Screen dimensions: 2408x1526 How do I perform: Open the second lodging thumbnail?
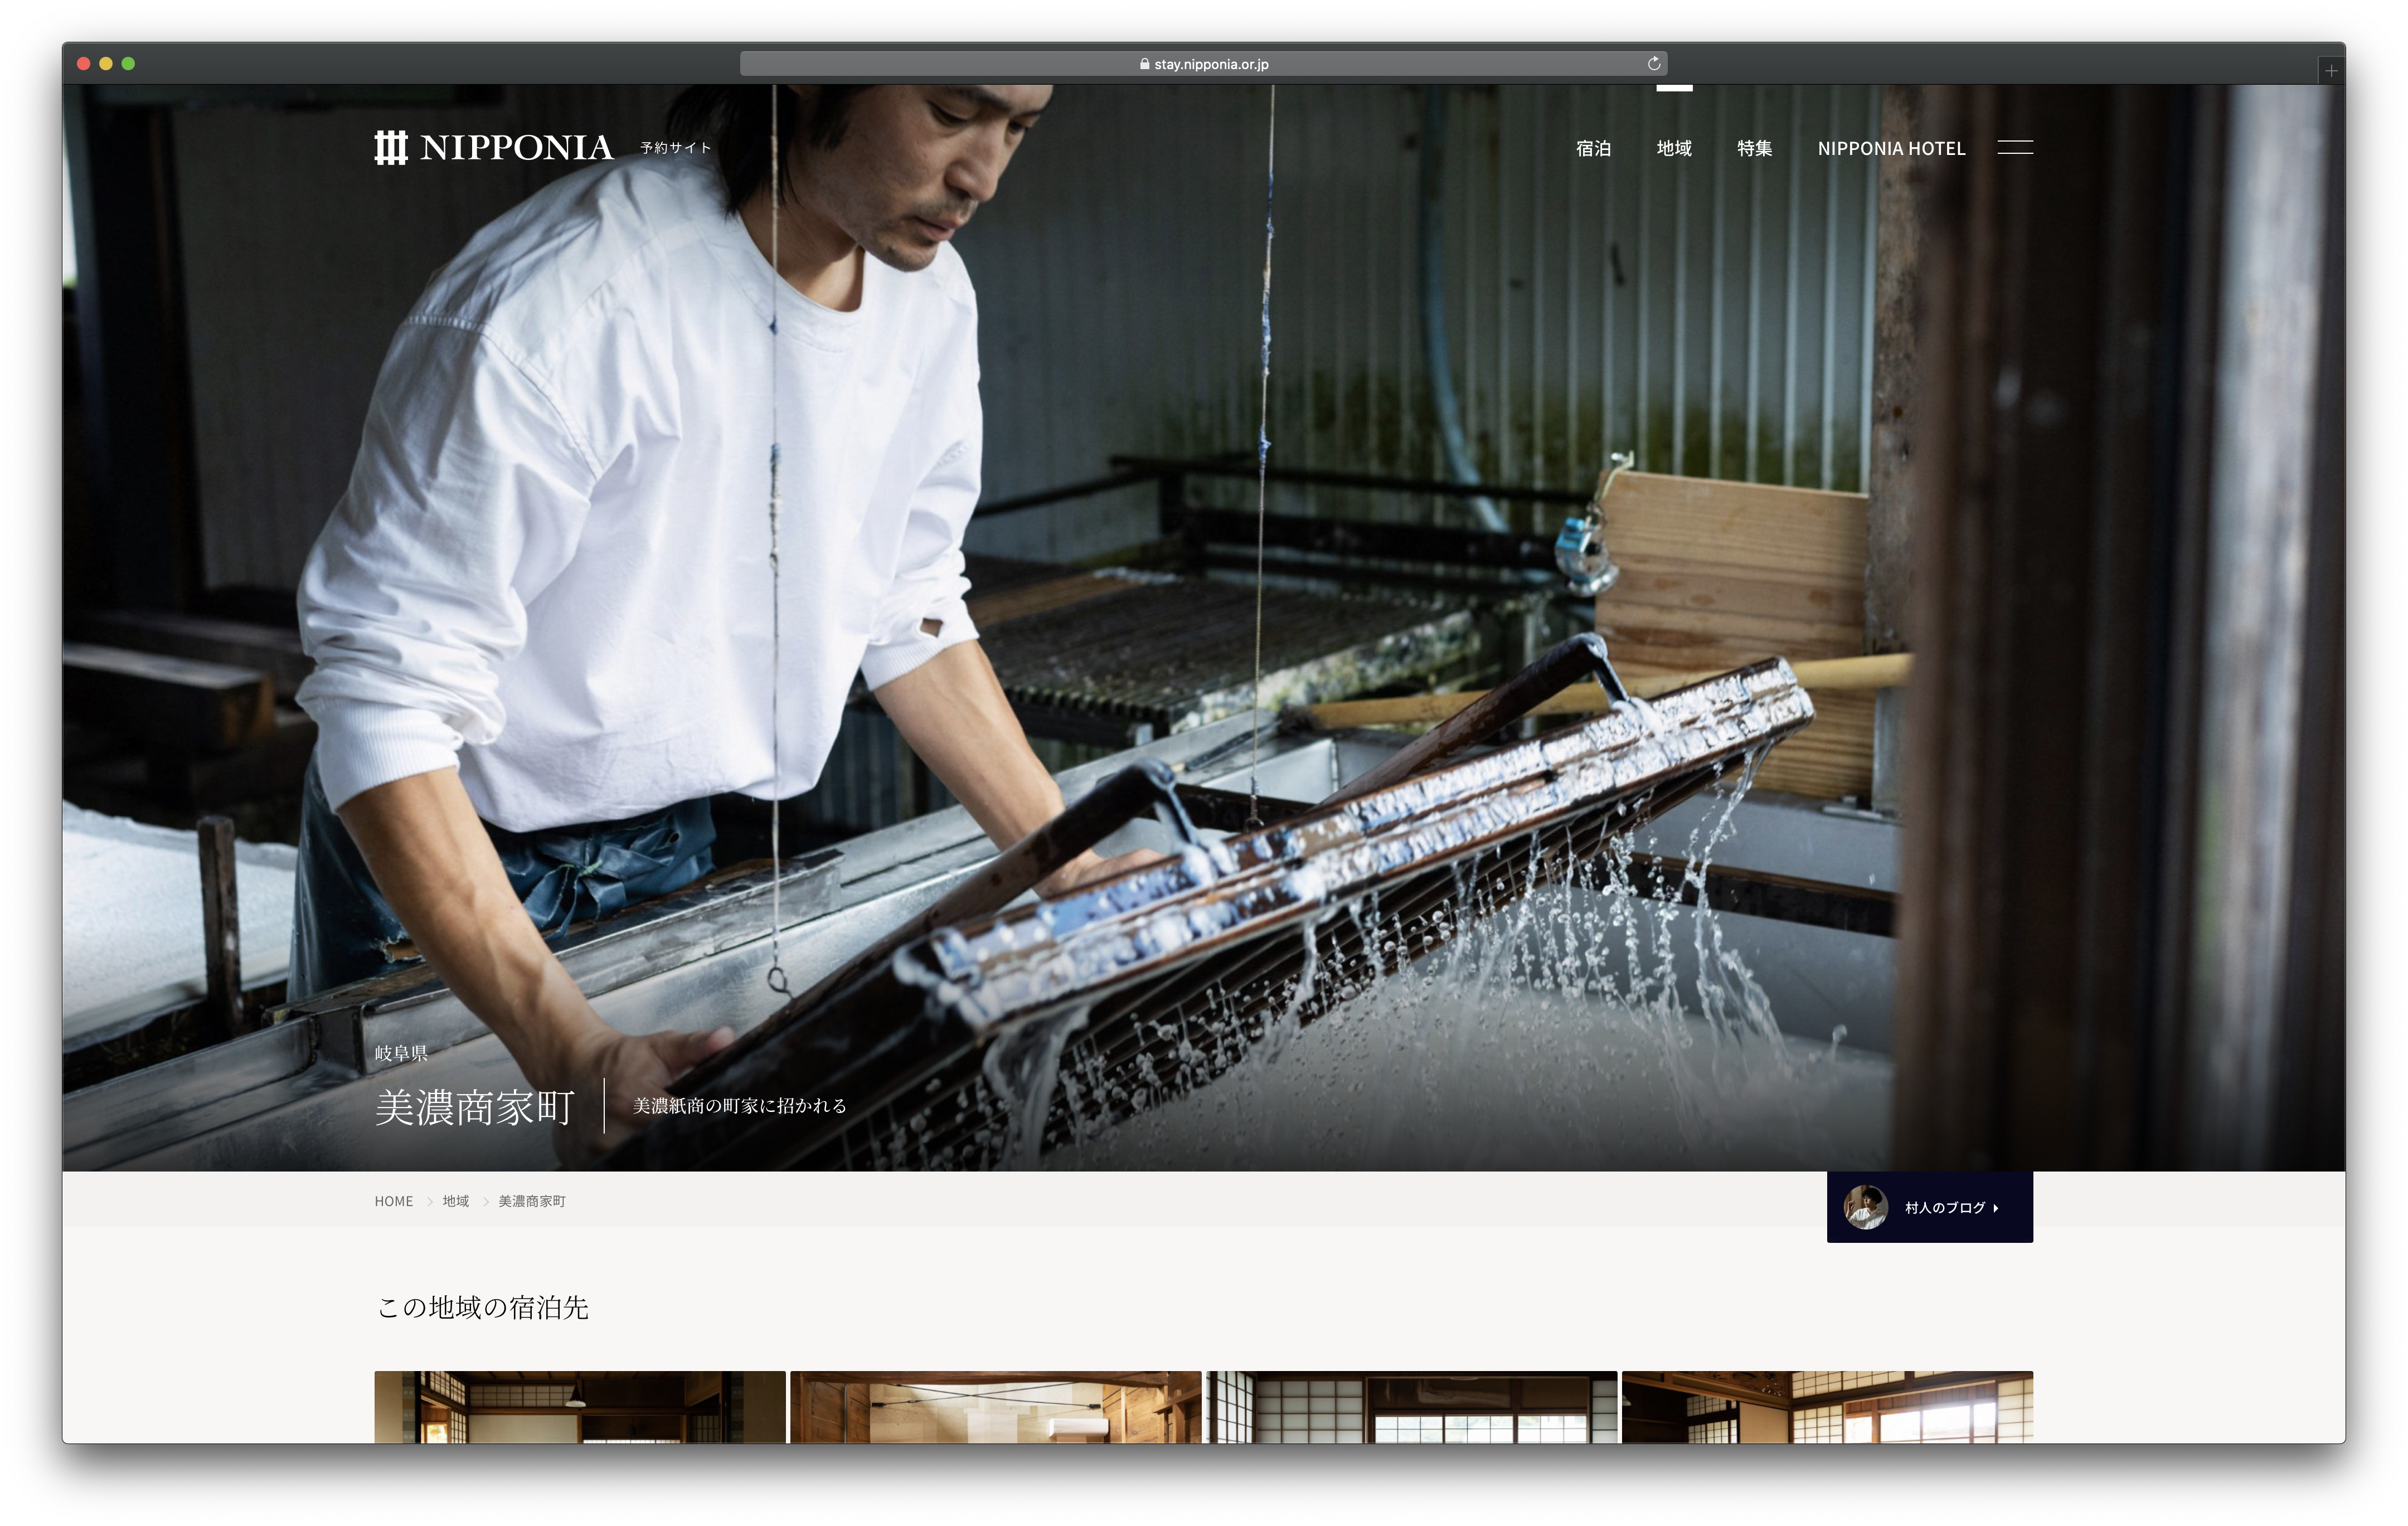tap(995, 1406)
